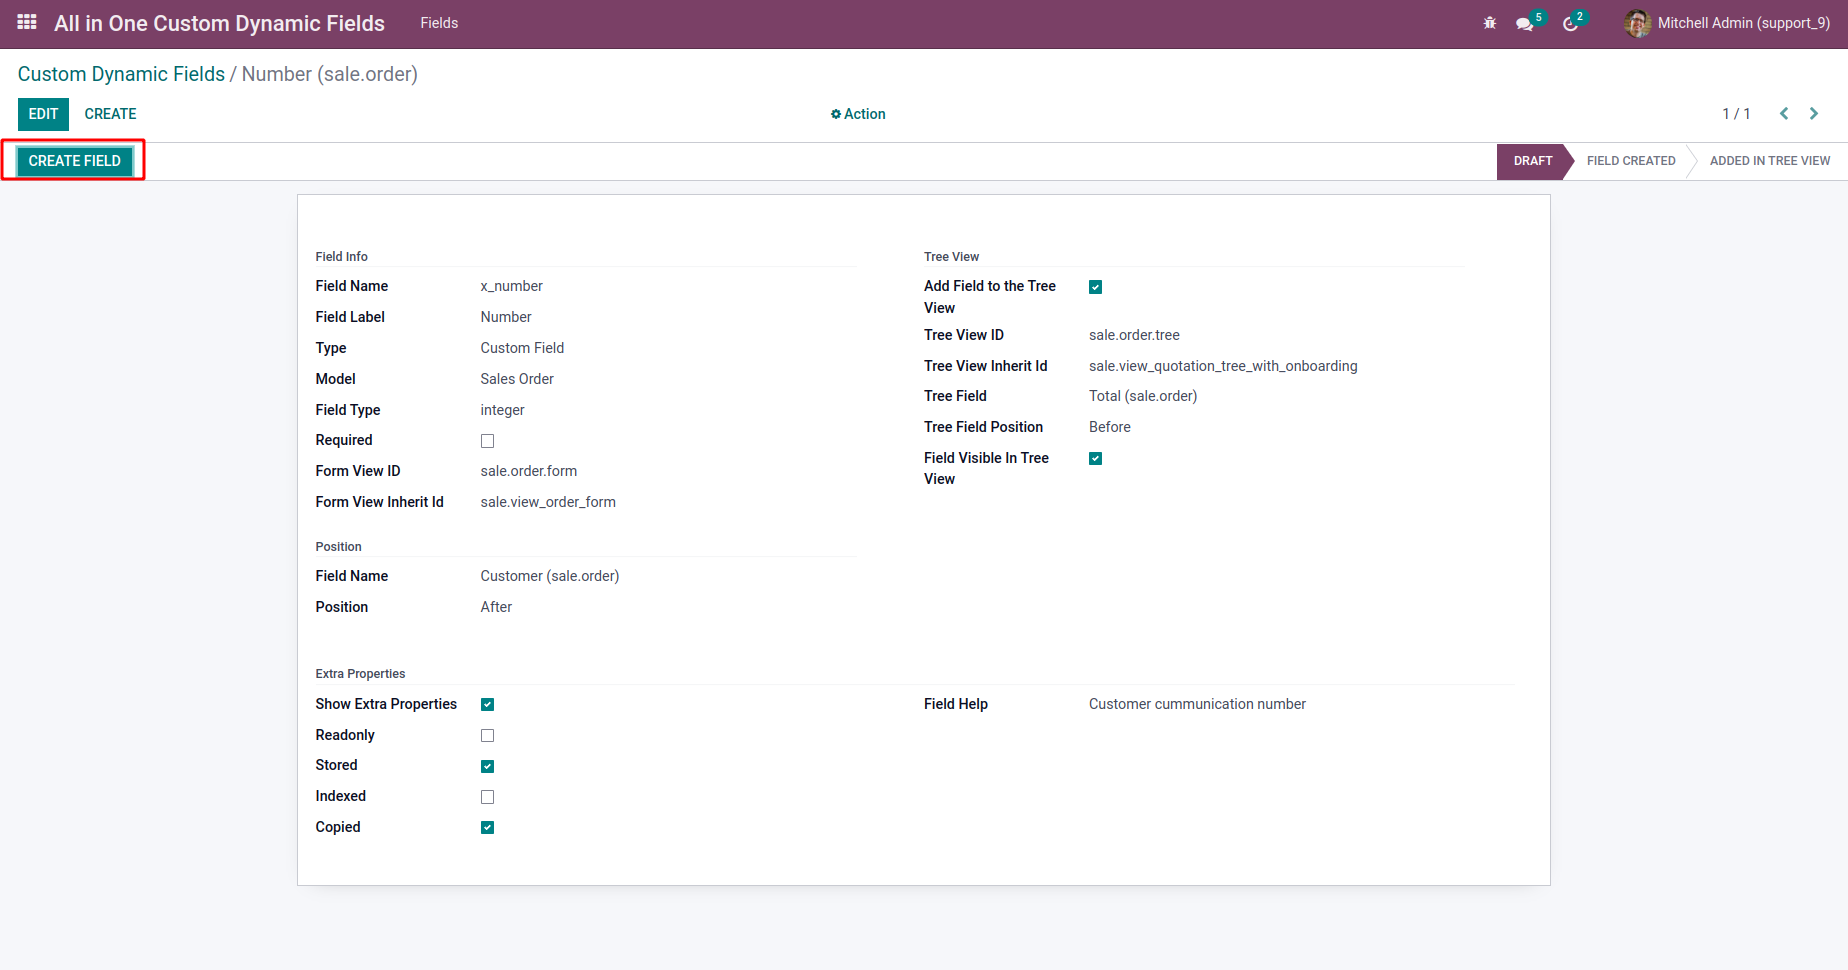The image size is (1848, 970).
Task: Click Form View Inherit Id sale.view_order_form
Action: [x=548, y=502]
